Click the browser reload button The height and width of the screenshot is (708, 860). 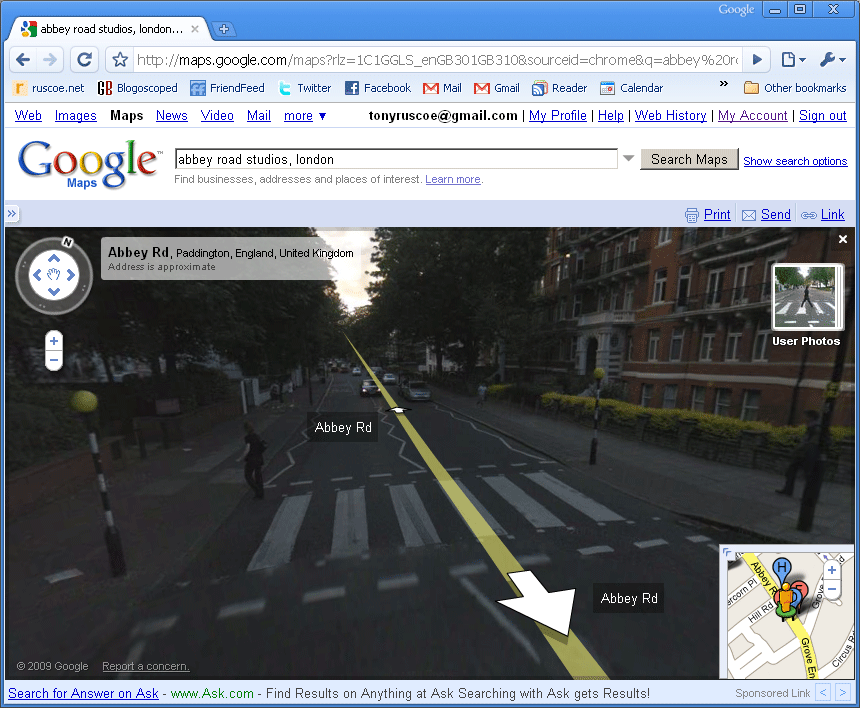coord(85,59)
